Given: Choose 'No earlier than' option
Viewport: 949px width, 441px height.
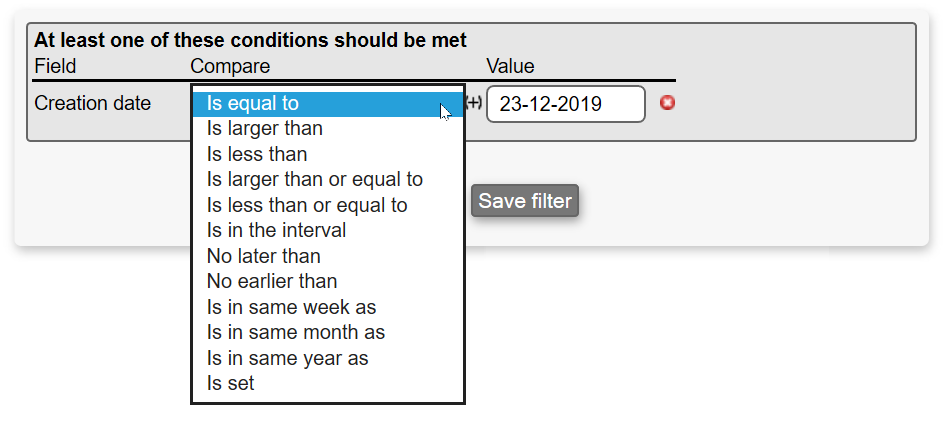Looking at the screenshot, I should point(272,281).
